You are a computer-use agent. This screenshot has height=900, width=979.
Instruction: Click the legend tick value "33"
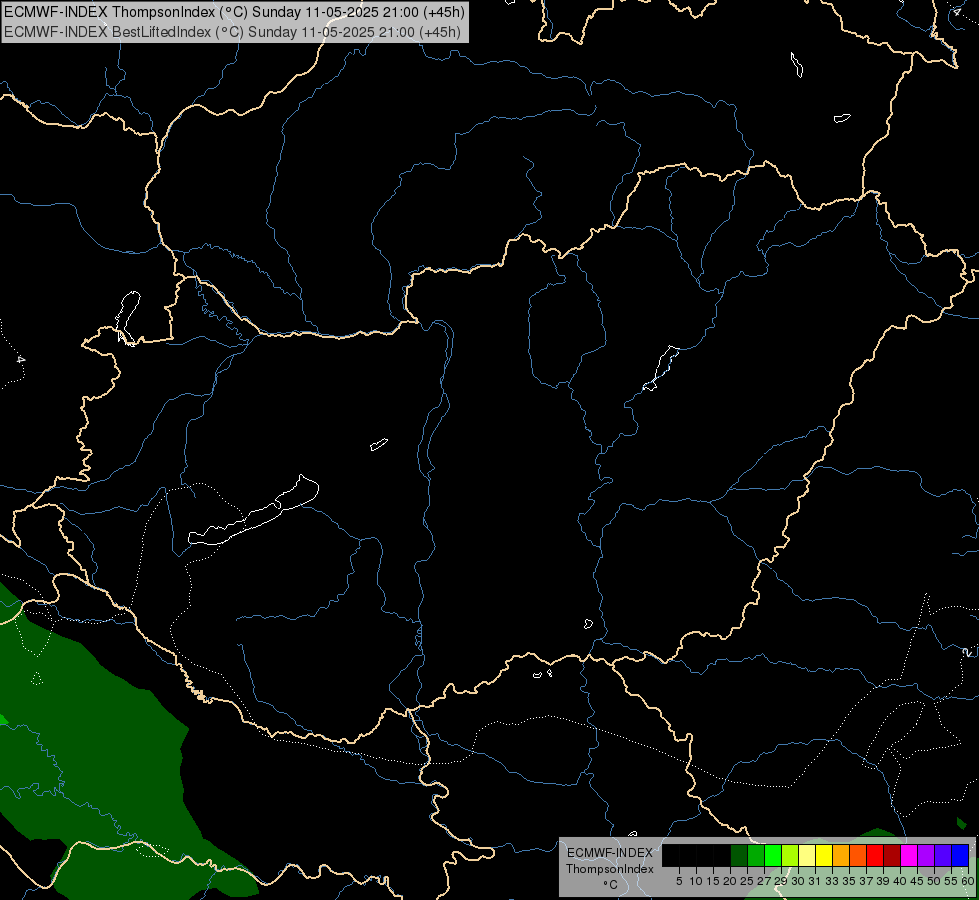(x=832, y=881)
